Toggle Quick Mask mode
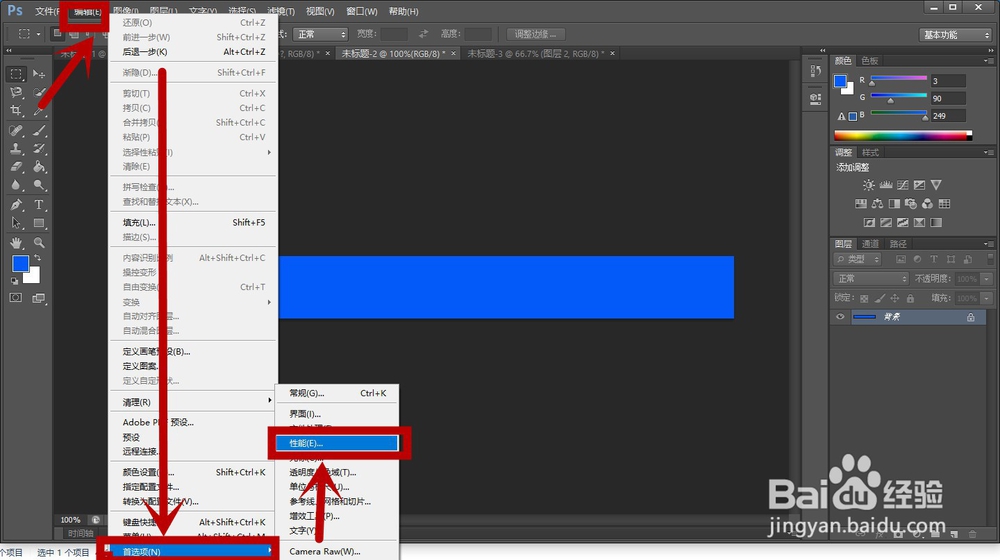The height and width of the screenshot is (560, 1000). 16,298
